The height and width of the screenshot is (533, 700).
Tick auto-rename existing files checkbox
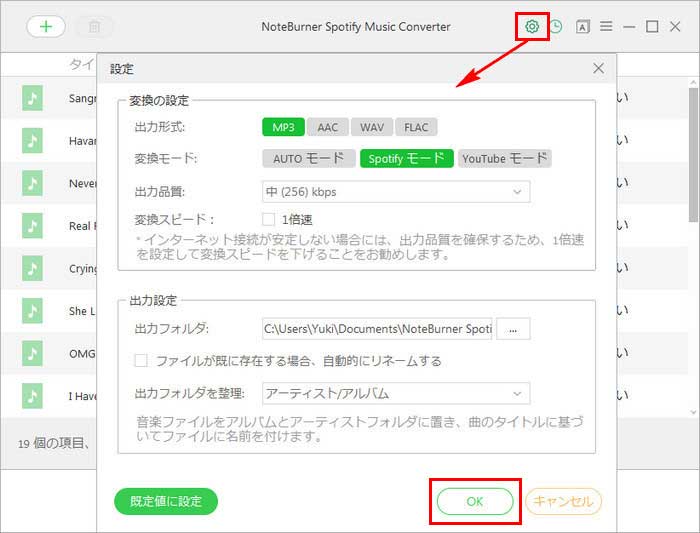(x=141, y=360)
